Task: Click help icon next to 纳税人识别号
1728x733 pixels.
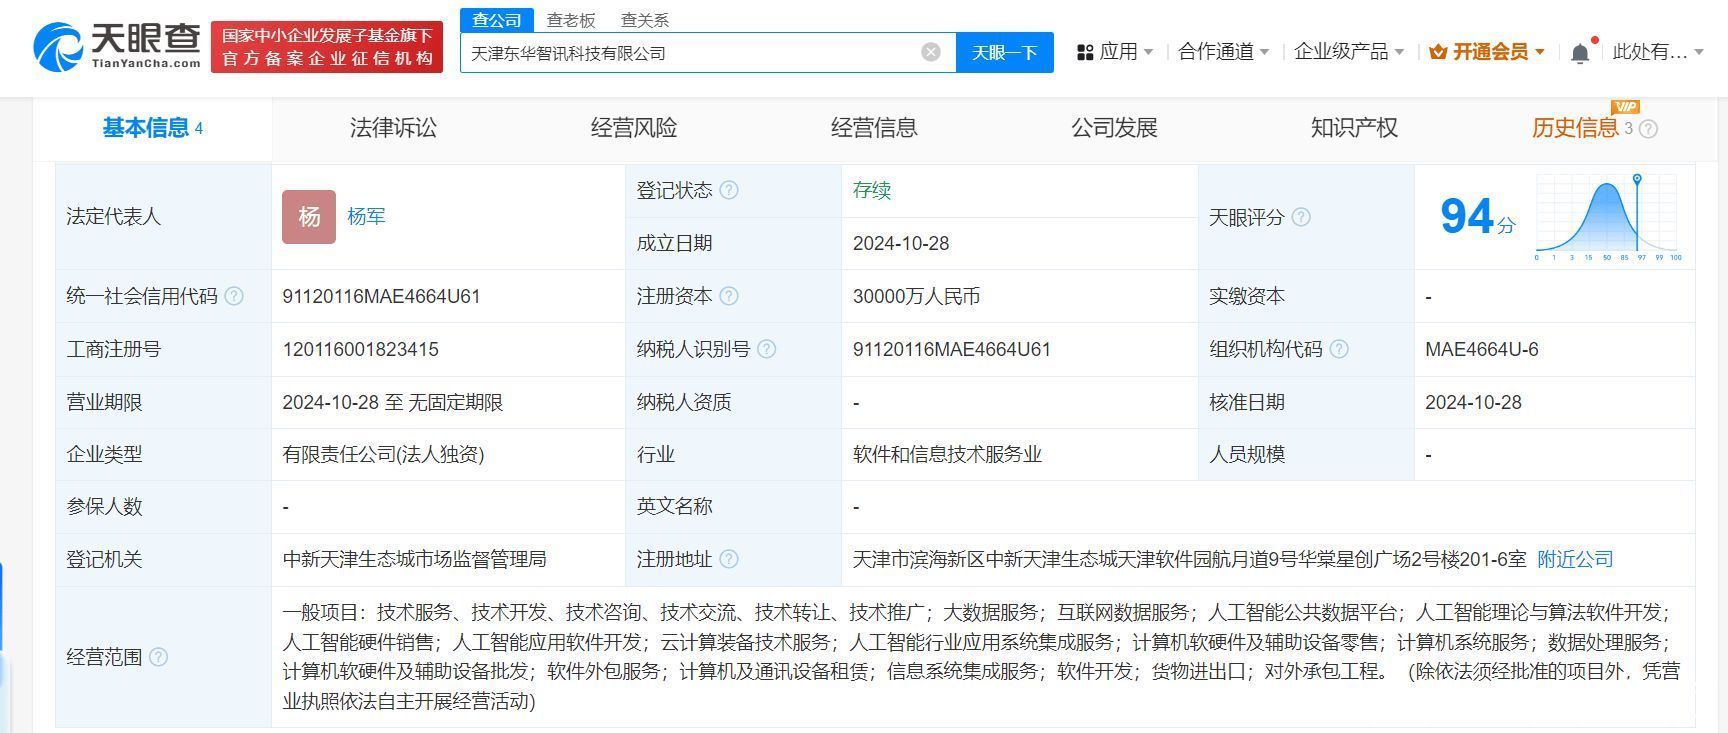Action: pyautogui.click(x=766, y=349)
